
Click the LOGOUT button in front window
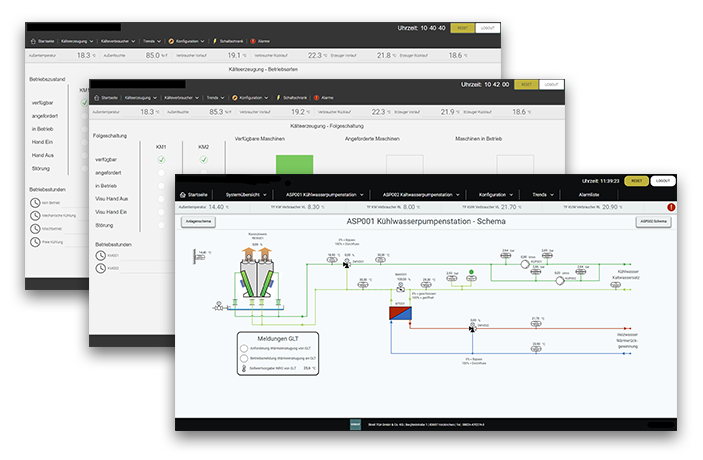pos(664,180)
